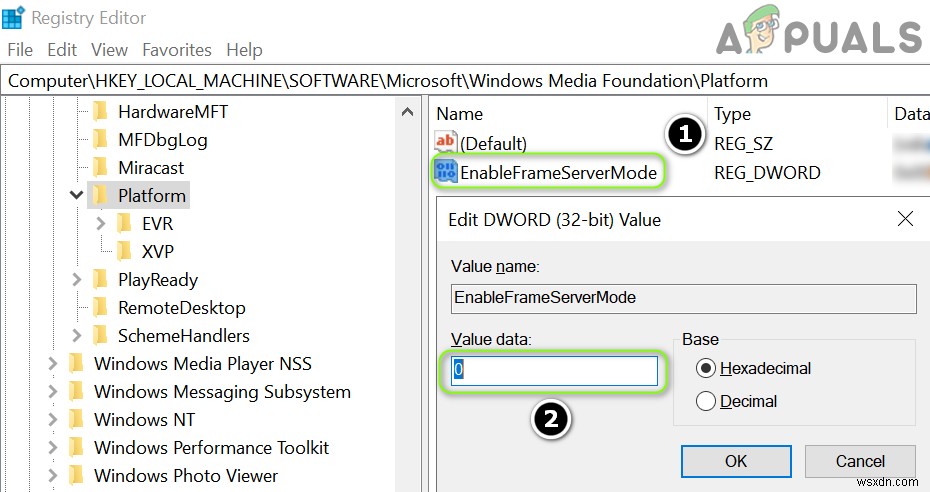Click the EnableFrameServerMode DWORD icon
930x492 pixels.
(x=445, y=172)
